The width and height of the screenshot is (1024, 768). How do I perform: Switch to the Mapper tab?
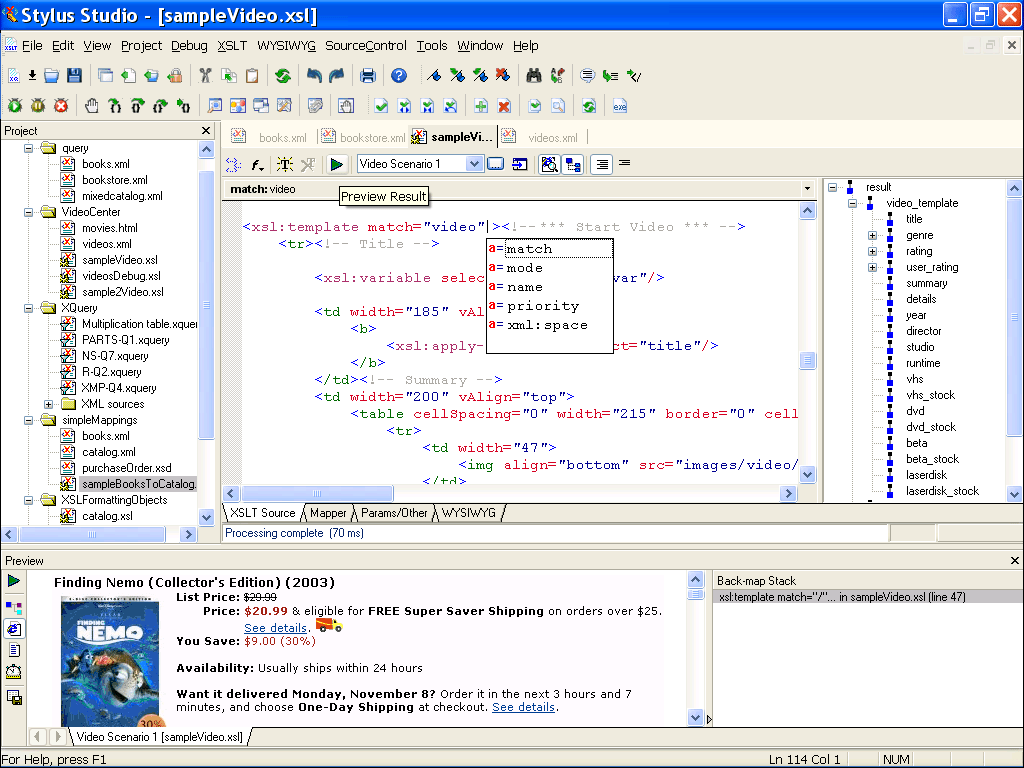pyautogui.click(x=327, y=512)
